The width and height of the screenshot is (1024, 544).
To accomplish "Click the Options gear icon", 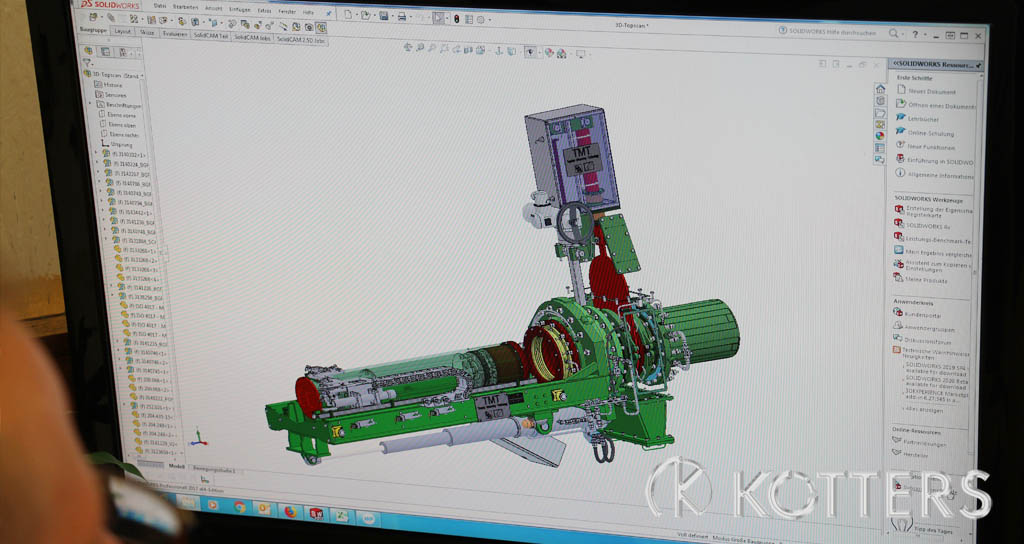I will [x=481, y=20].
